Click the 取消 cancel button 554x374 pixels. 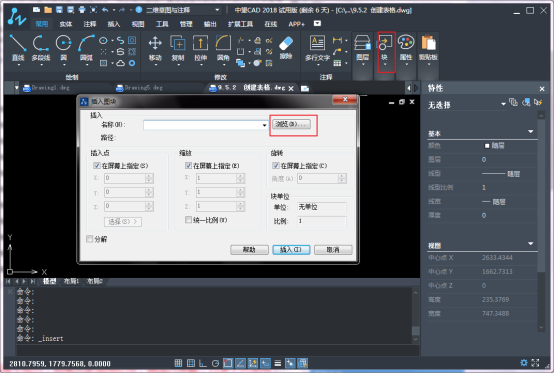click(x=333, y=250)
